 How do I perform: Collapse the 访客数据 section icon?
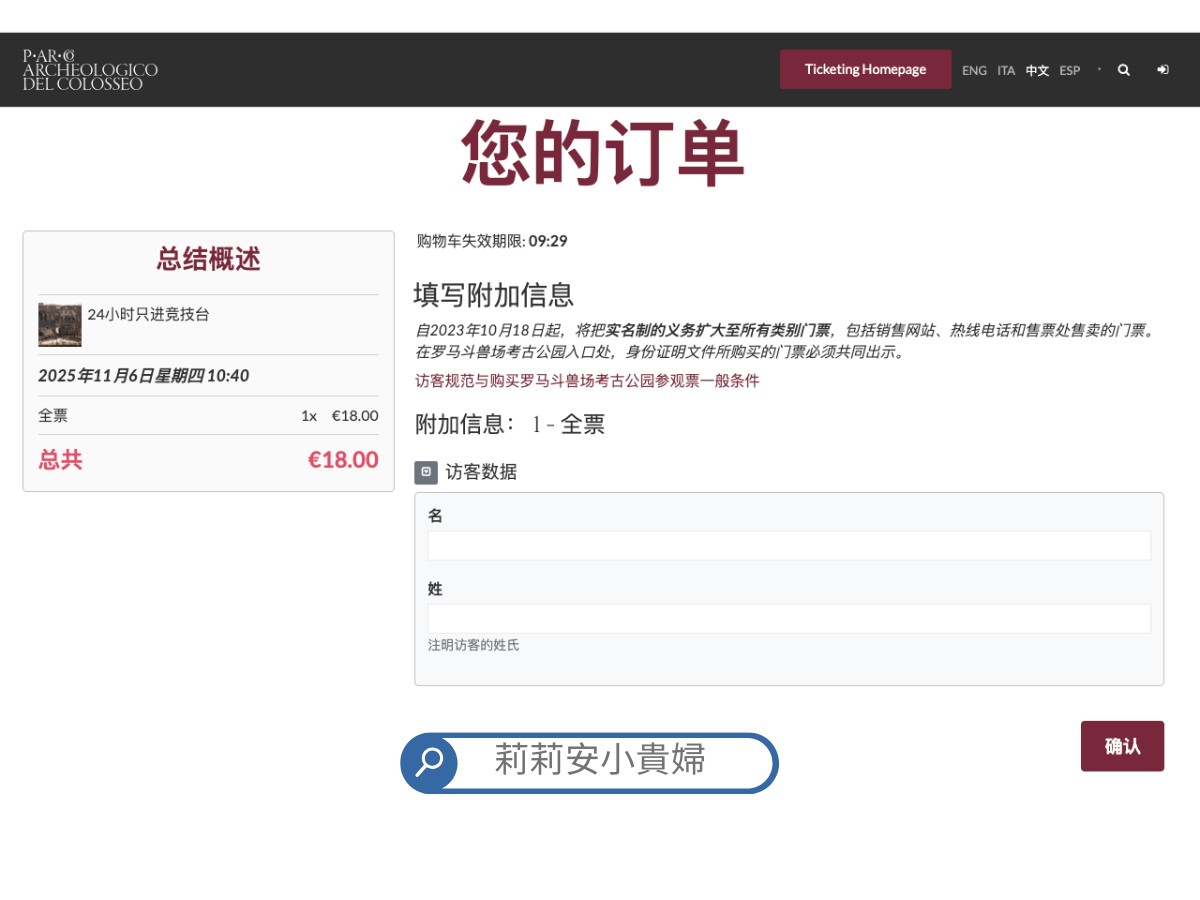tap(426, 472)
